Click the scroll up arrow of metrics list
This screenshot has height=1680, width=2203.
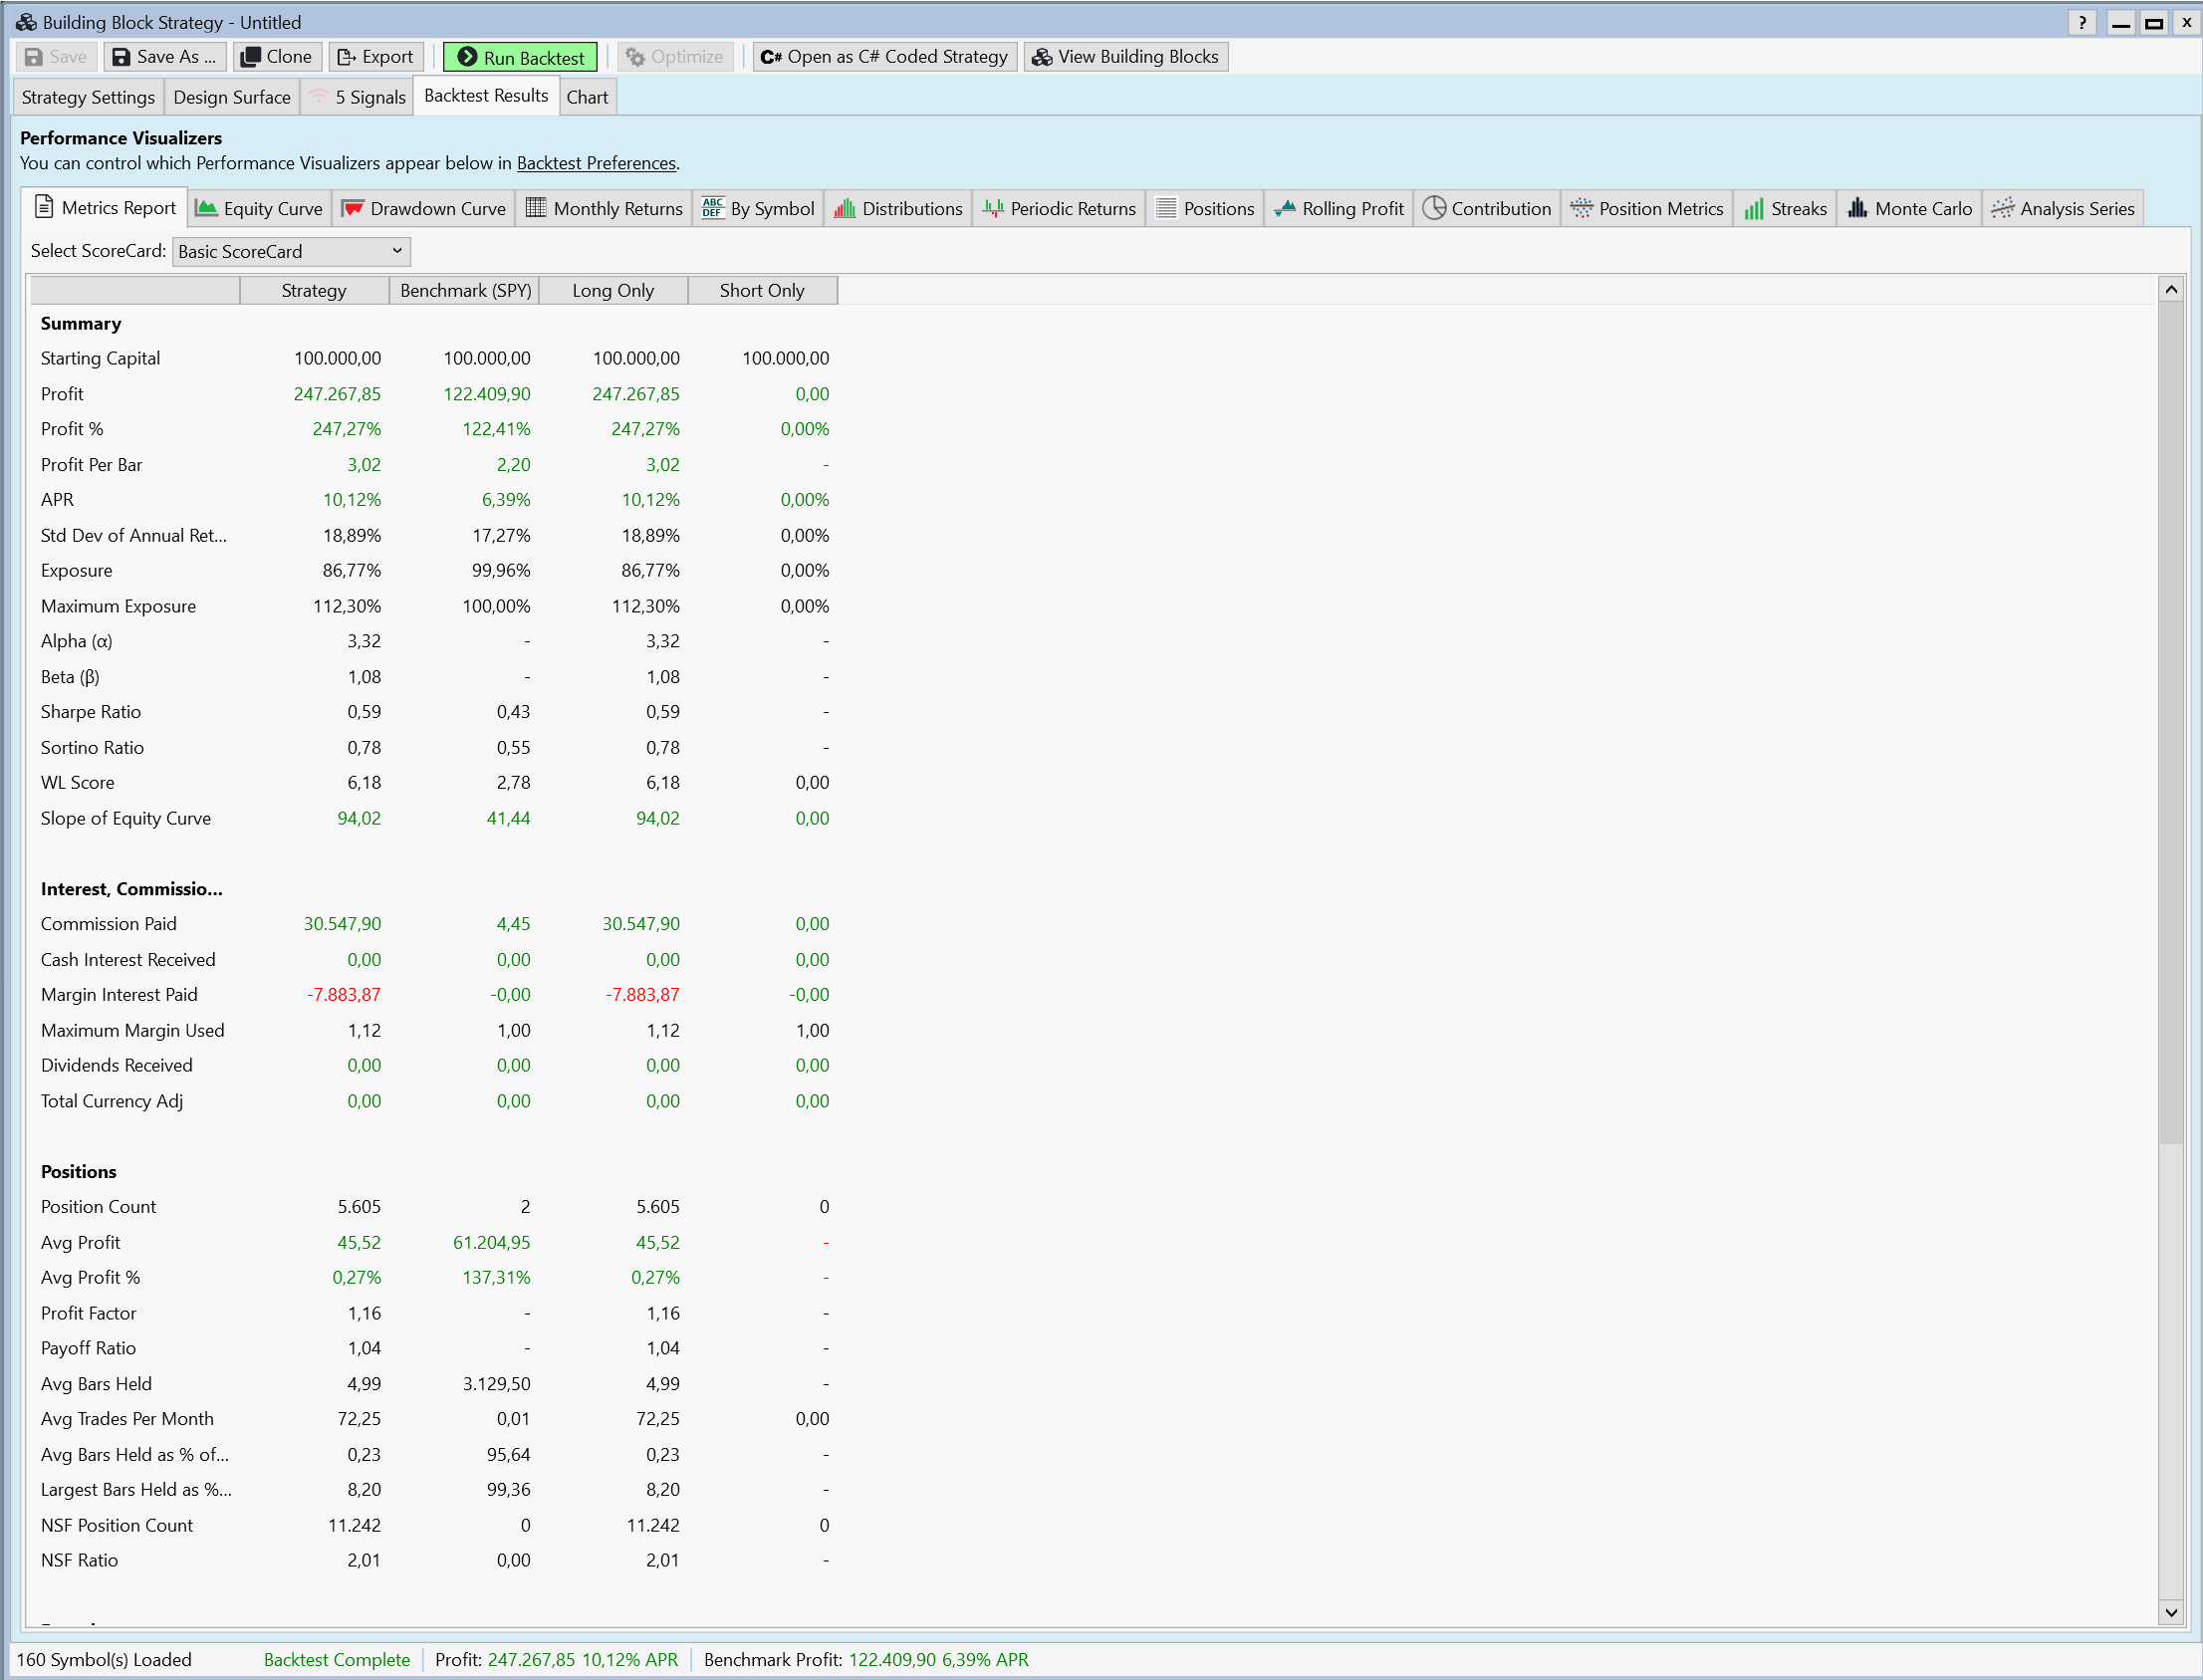[2170, 290]
